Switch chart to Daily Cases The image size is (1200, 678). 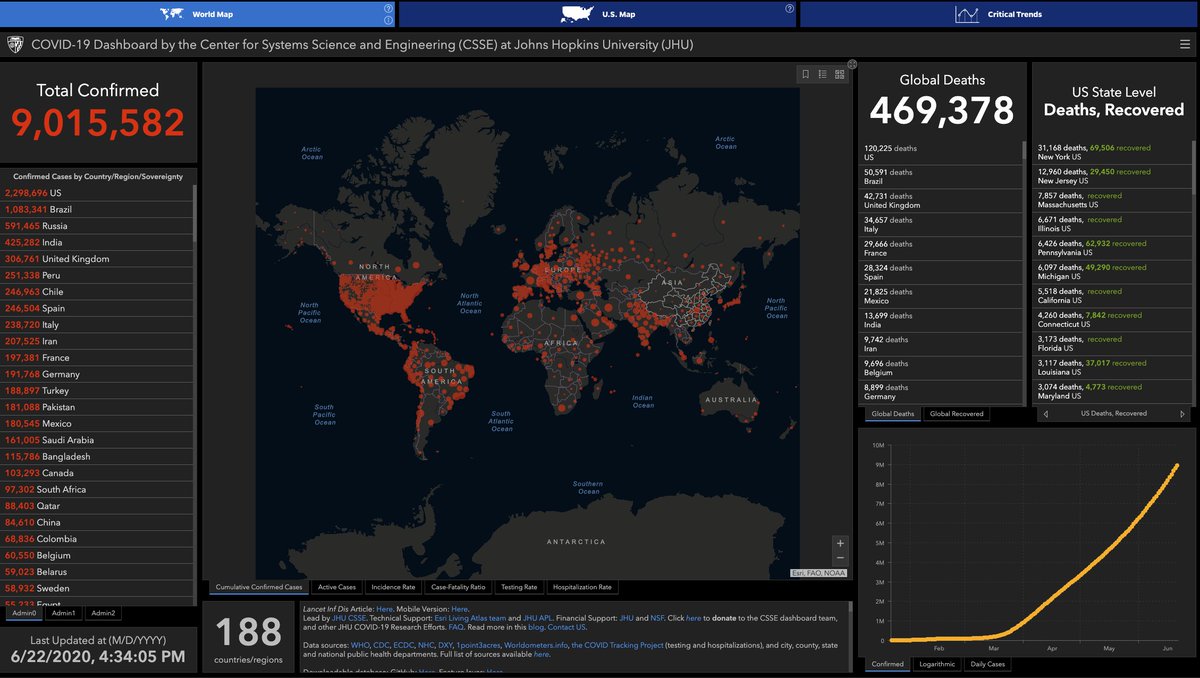(x=988, y=664)
